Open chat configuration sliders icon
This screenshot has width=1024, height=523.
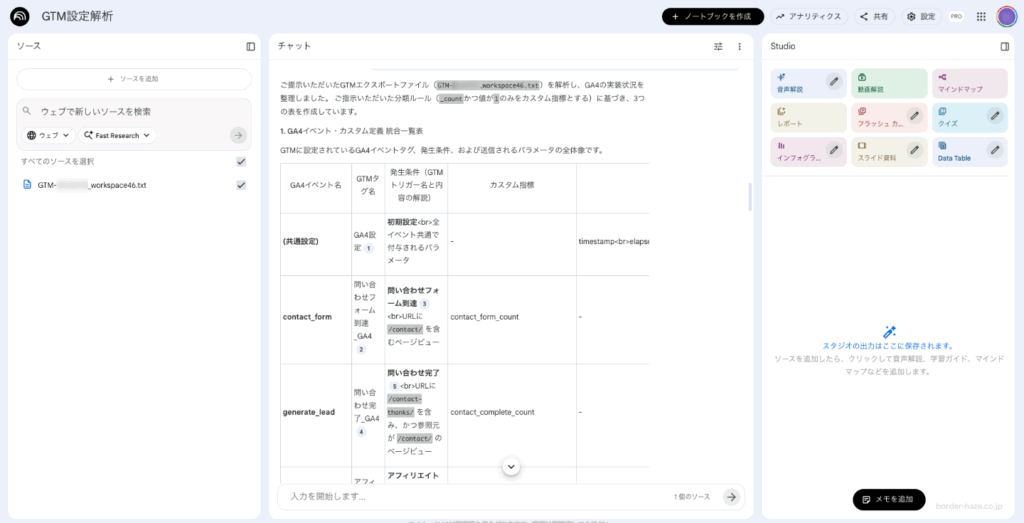718,46
